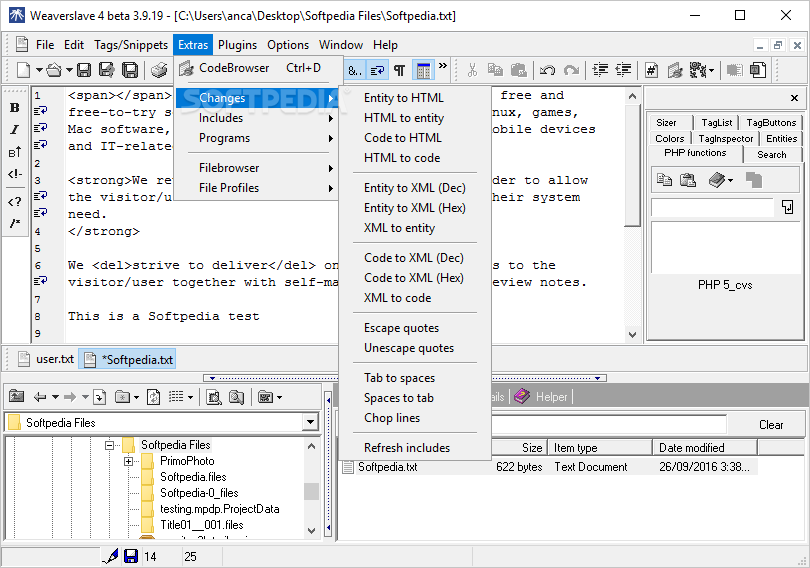The height and width of the screenshot is (568, 810).
Task: Click the Outdent lines icon
Action: pyautogui.click(x=624, y=70)
